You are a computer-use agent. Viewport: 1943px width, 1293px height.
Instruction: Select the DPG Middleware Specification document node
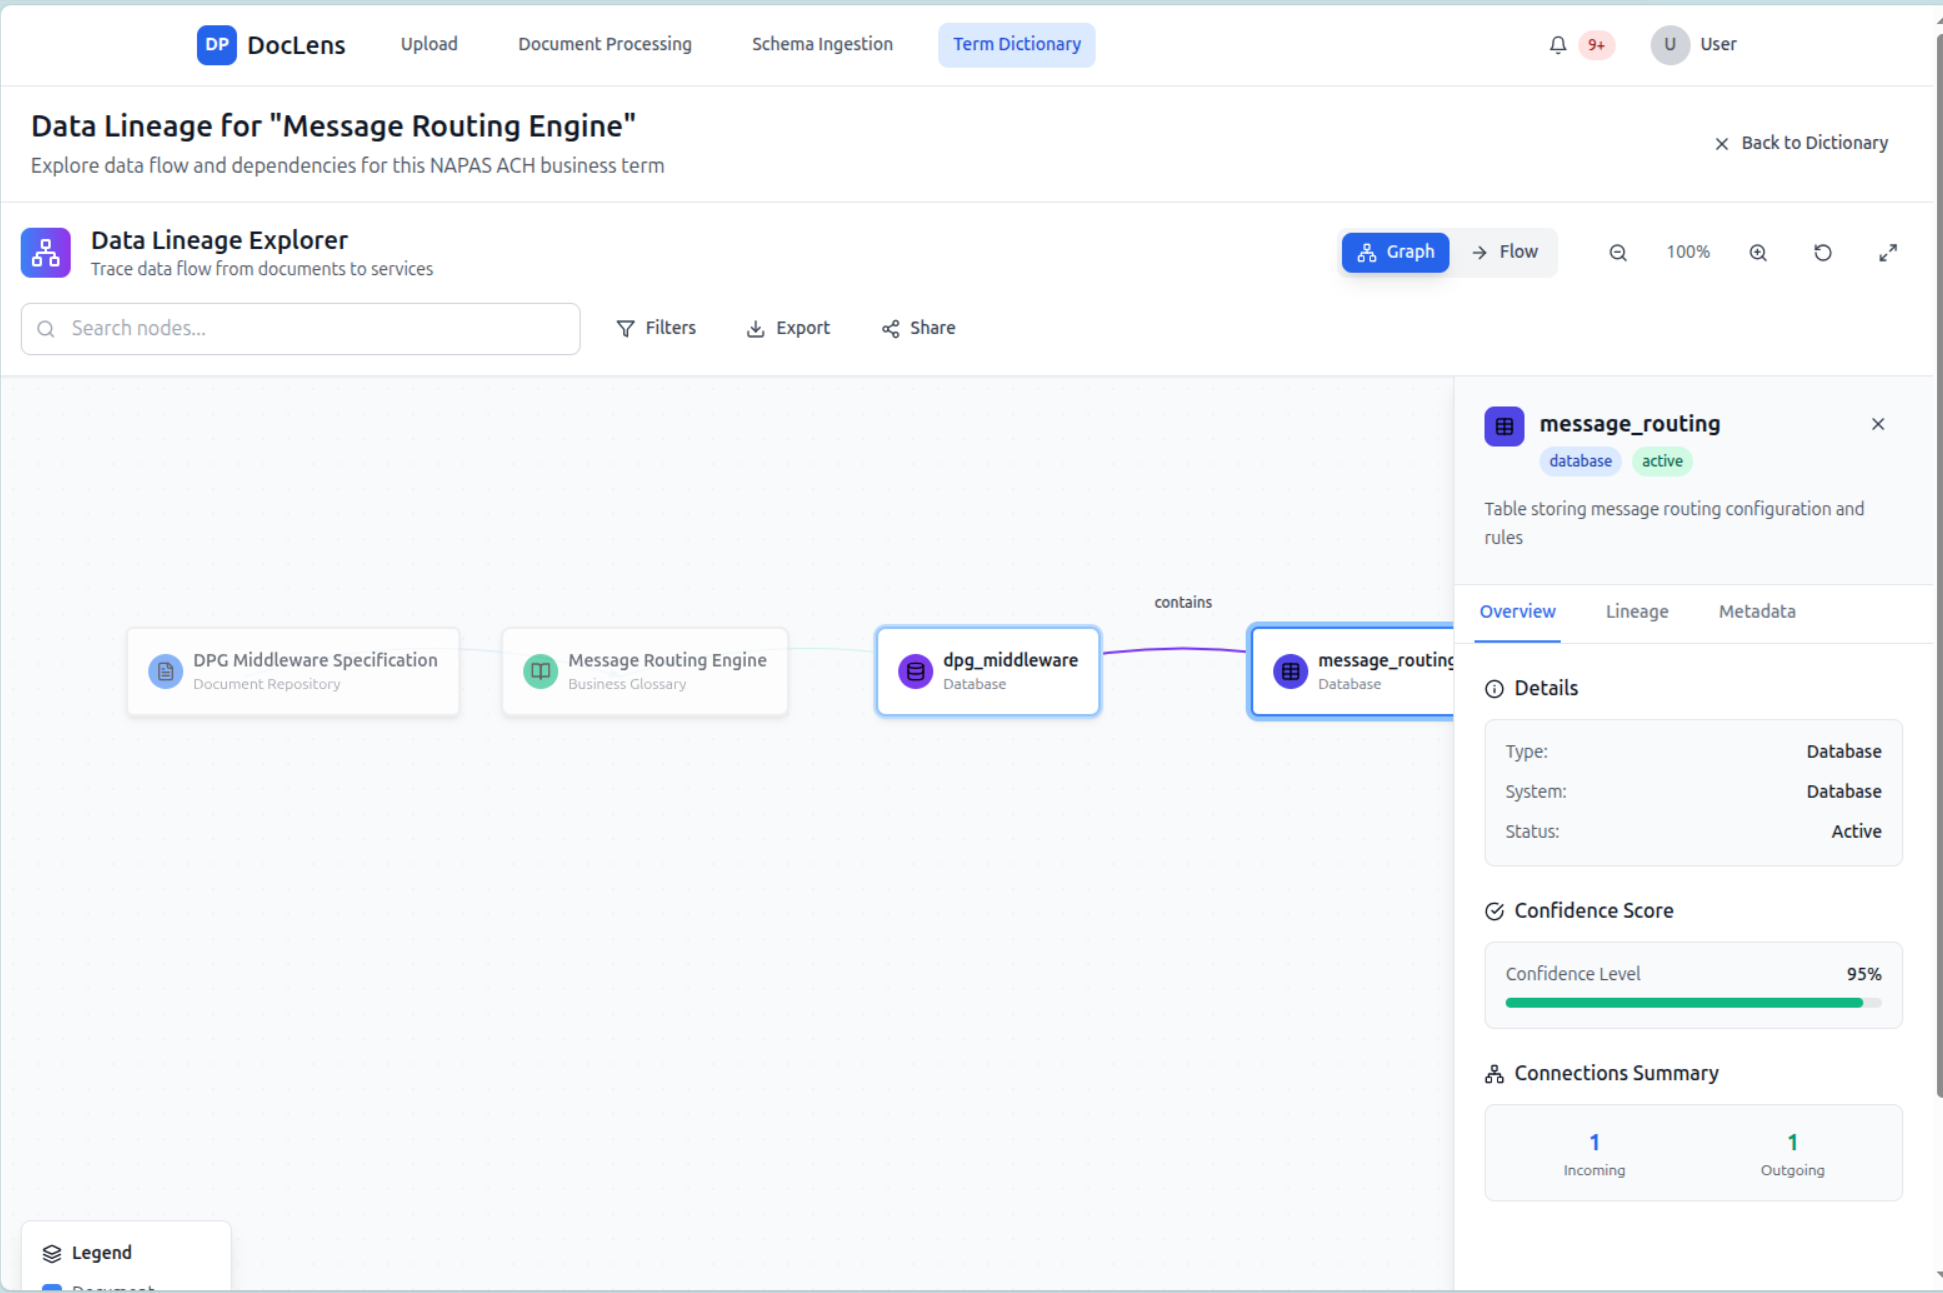pyautogui.click(x=293, y=671)
